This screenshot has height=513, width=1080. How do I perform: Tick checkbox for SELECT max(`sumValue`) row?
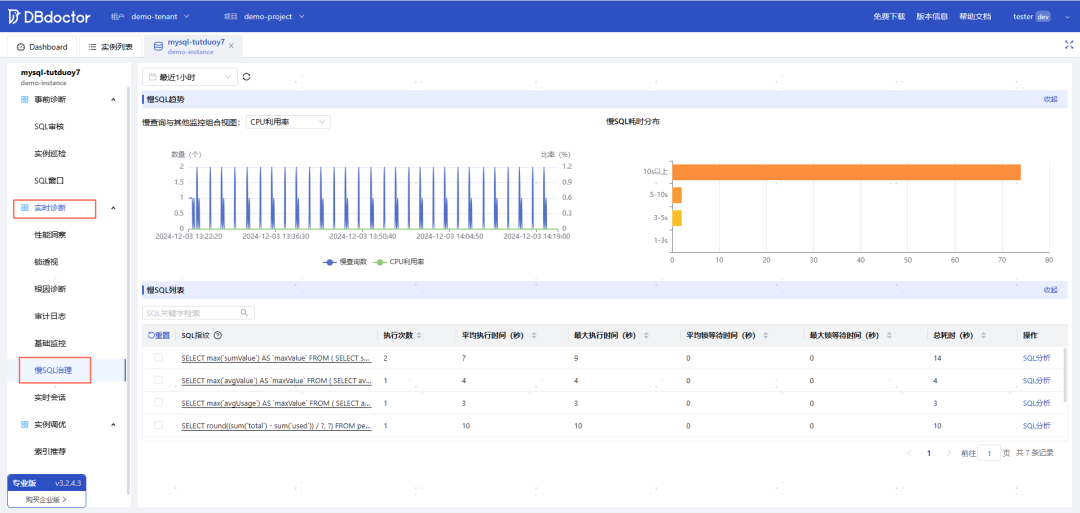click(158, 357)
